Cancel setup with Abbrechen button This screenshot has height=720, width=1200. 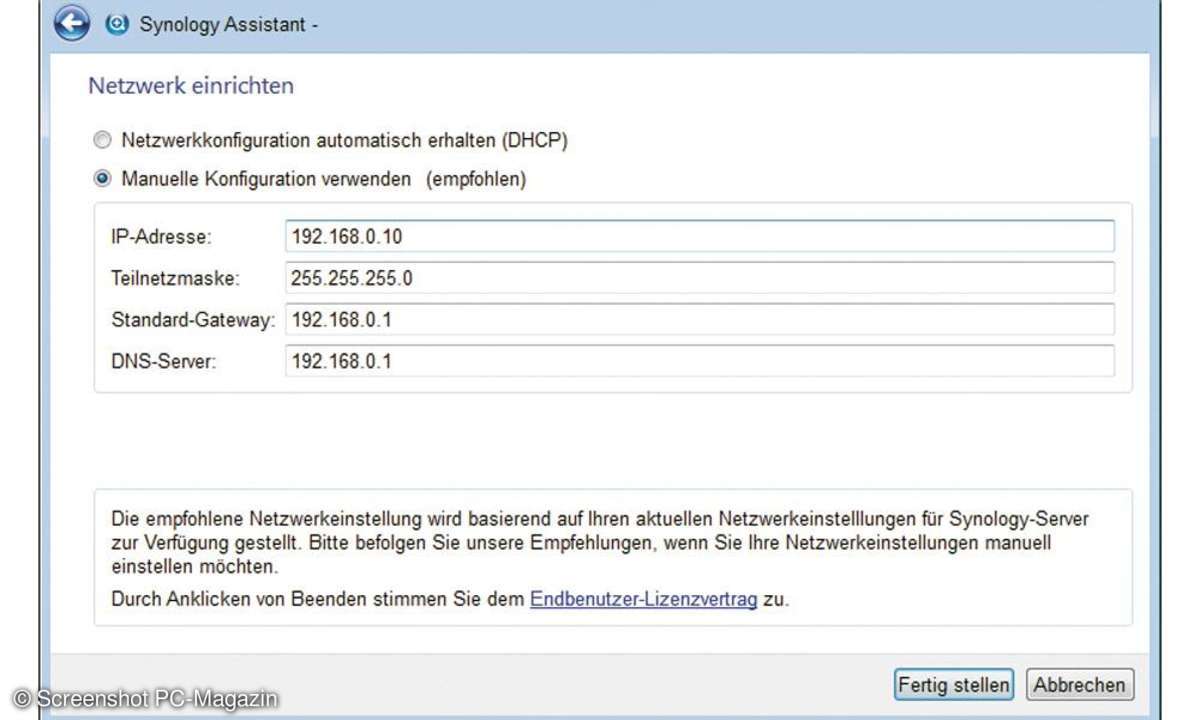point(1080,686)
